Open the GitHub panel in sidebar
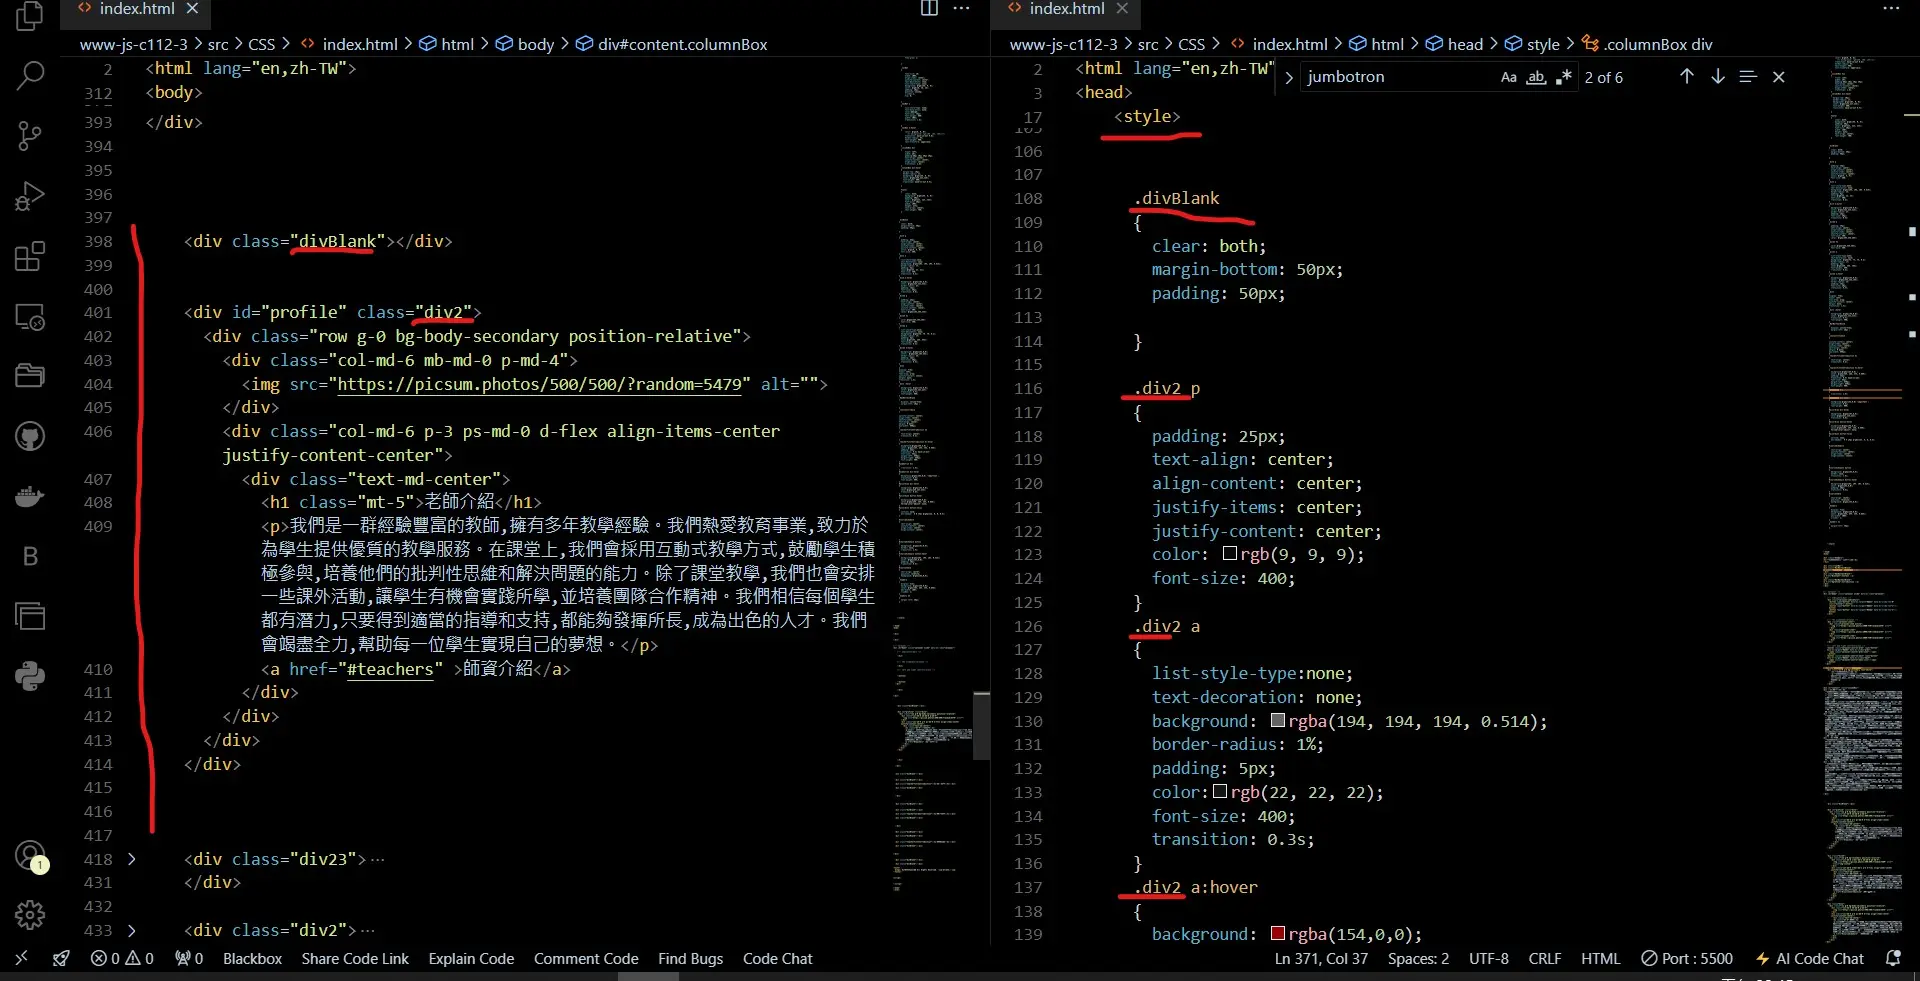The height and width of the screenshot is (981, 1920). coord(30,436)
